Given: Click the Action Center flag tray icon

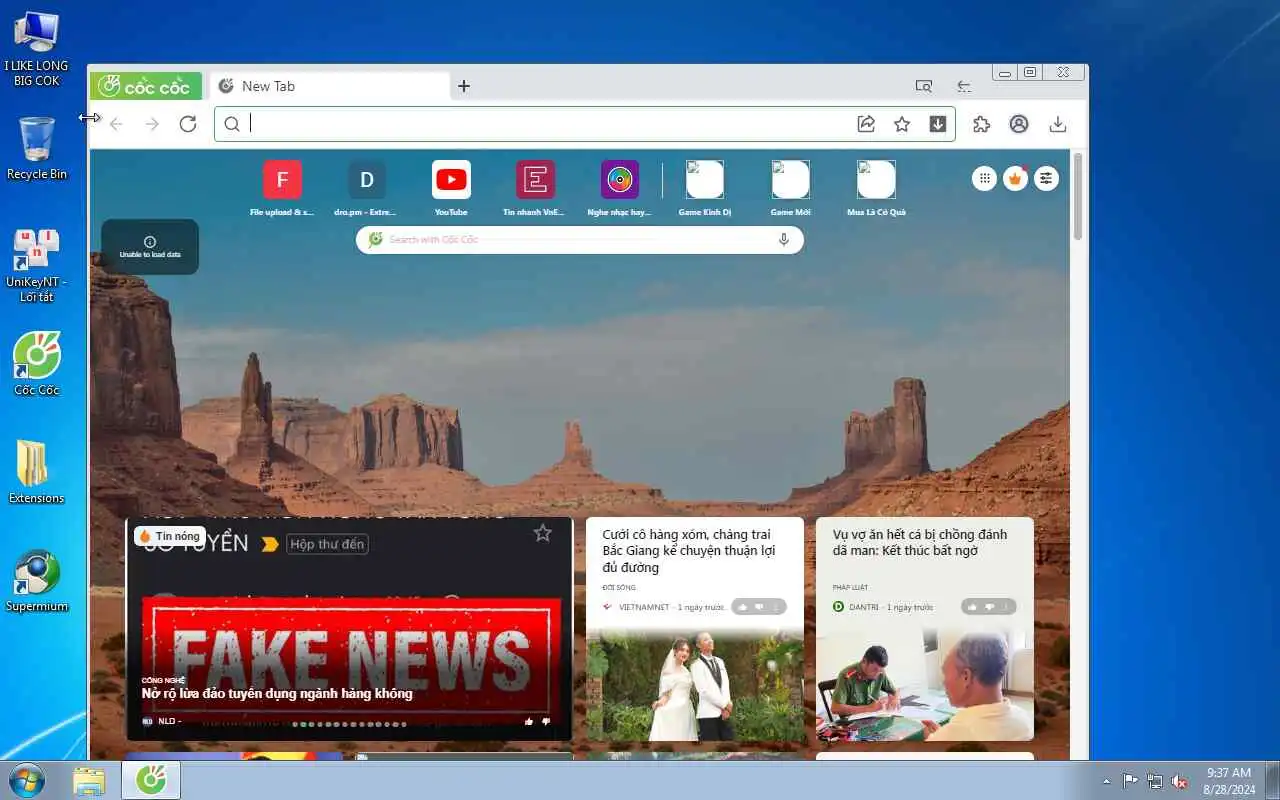Looking at the screenshot, I should [1131, 781].
